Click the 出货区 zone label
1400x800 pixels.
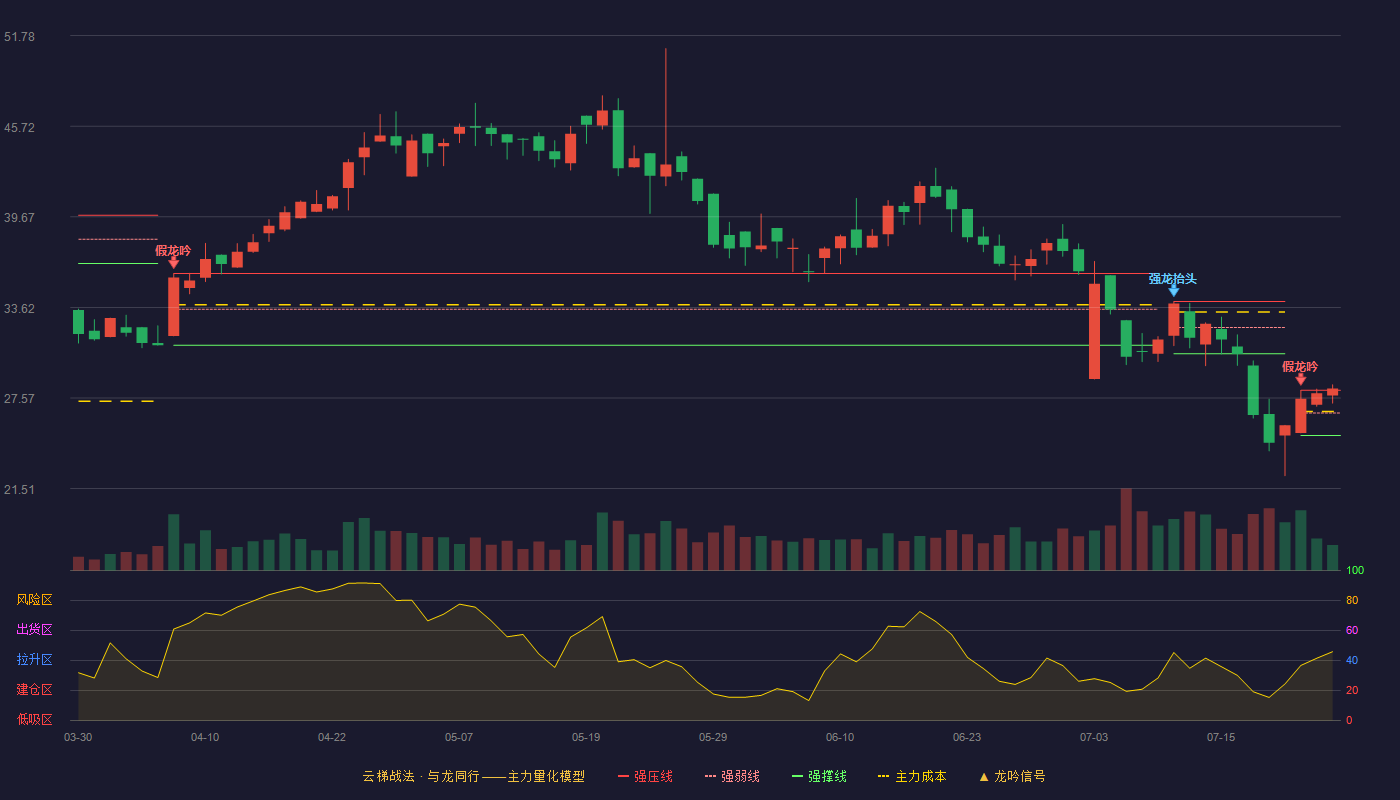[x=34, y=630]
